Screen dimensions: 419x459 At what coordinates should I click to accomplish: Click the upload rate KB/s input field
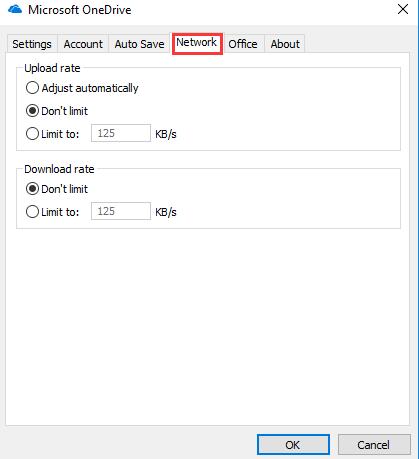pos(121,133)
